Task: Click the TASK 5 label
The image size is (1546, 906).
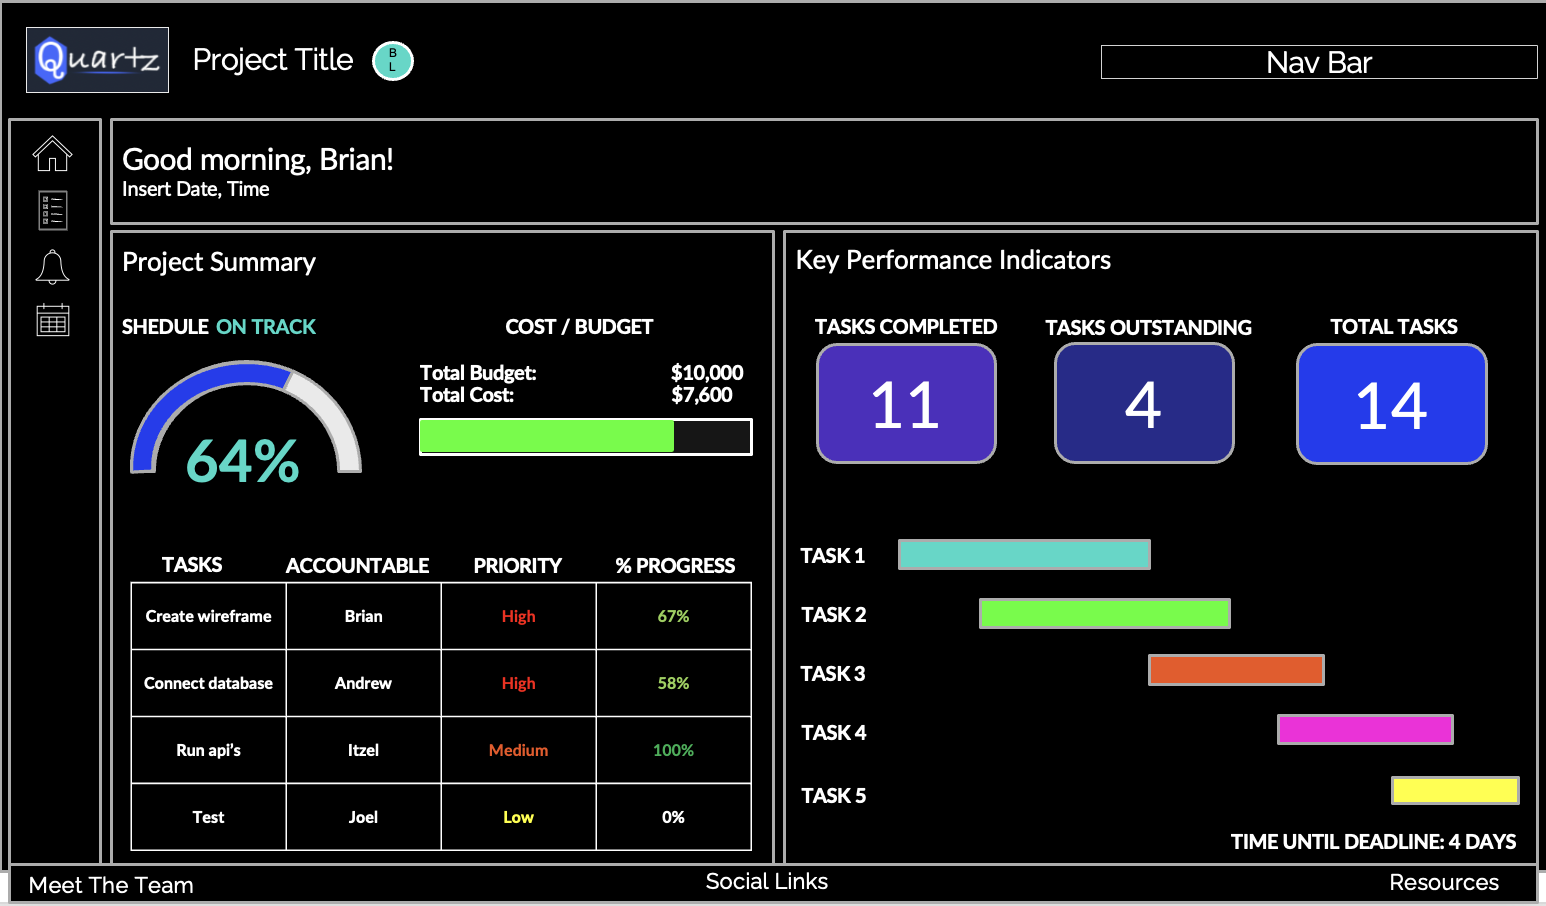Action: [834, 796]
